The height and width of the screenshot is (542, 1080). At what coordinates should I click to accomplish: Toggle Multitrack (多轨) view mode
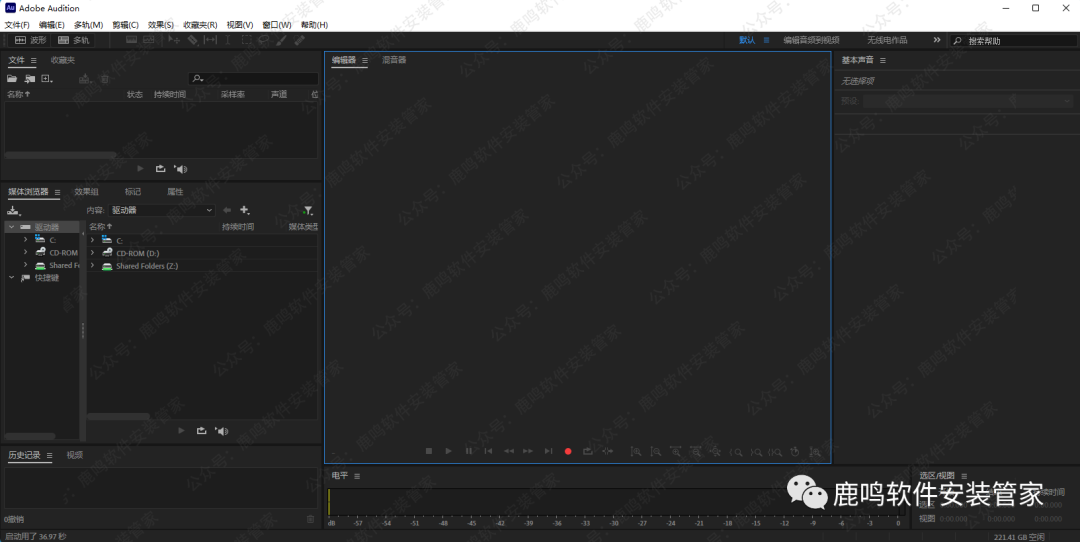(74, 40)
